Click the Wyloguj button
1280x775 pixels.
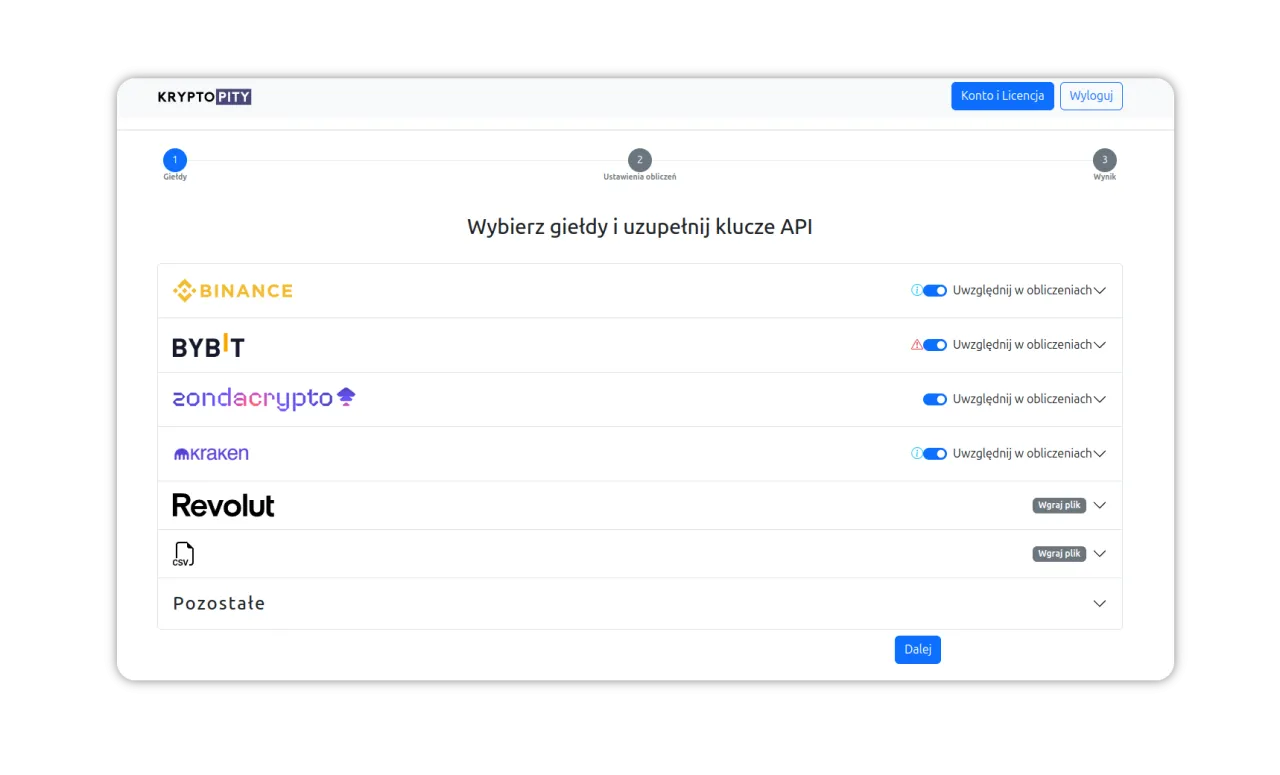[x=1091, y=96]
